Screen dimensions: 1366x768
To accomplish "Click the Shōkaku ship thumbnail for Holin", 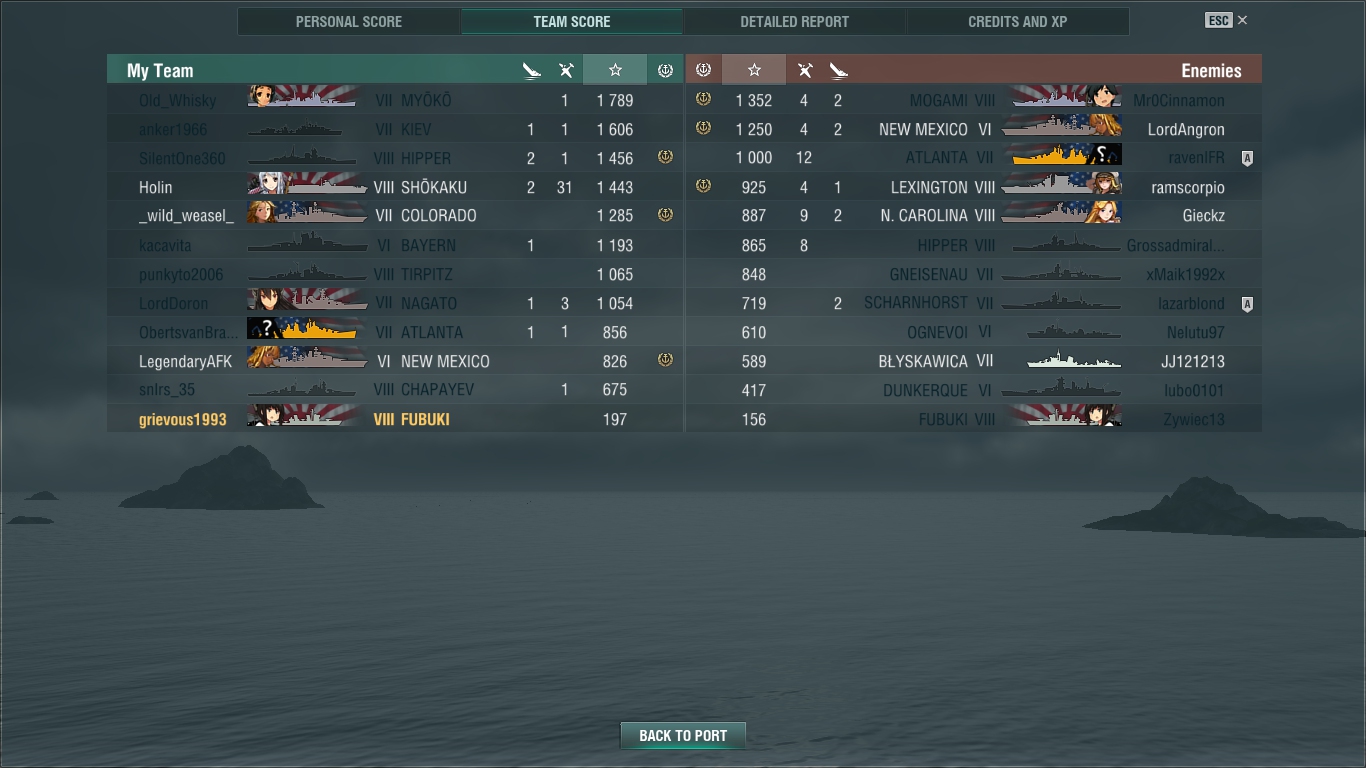I will [308, 186].
